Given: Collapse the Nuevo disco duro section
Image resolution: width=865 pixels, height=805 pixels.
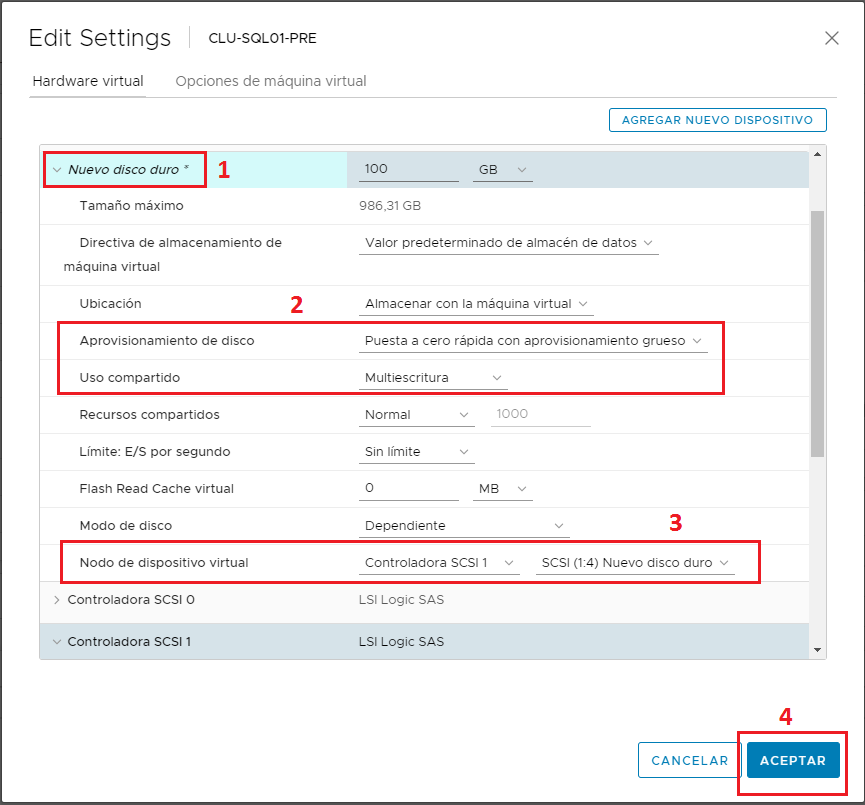Looking at the screenshot, I should click(x=57, y=169).
